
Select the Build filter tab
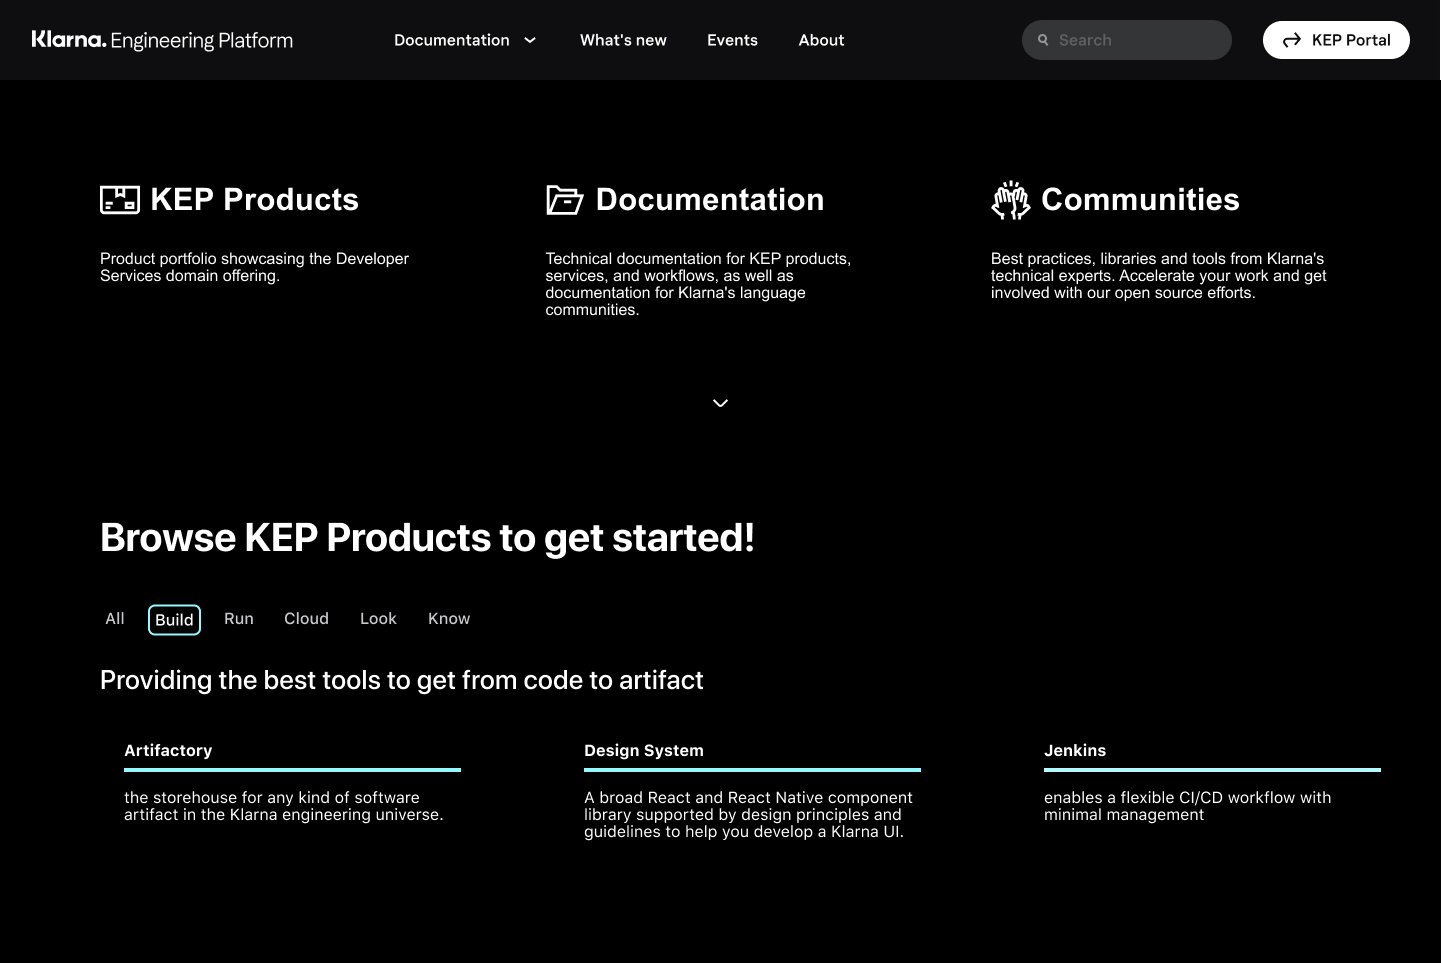pos(174,620)
